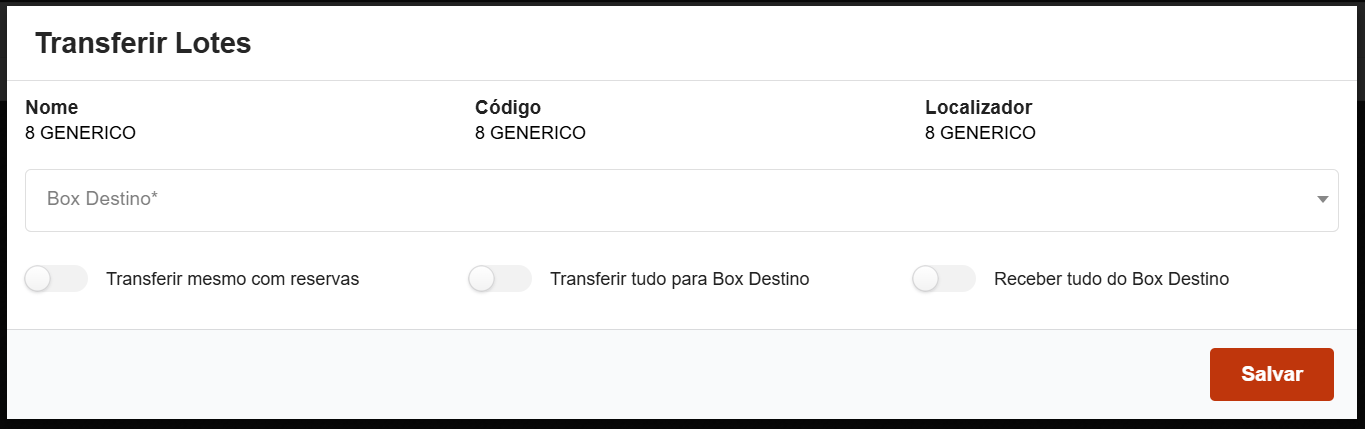Click the dark backdrop below the dialog
The width and height of the screenshot is (1365, 429).
pyautogui.click(x=680, y=424)
